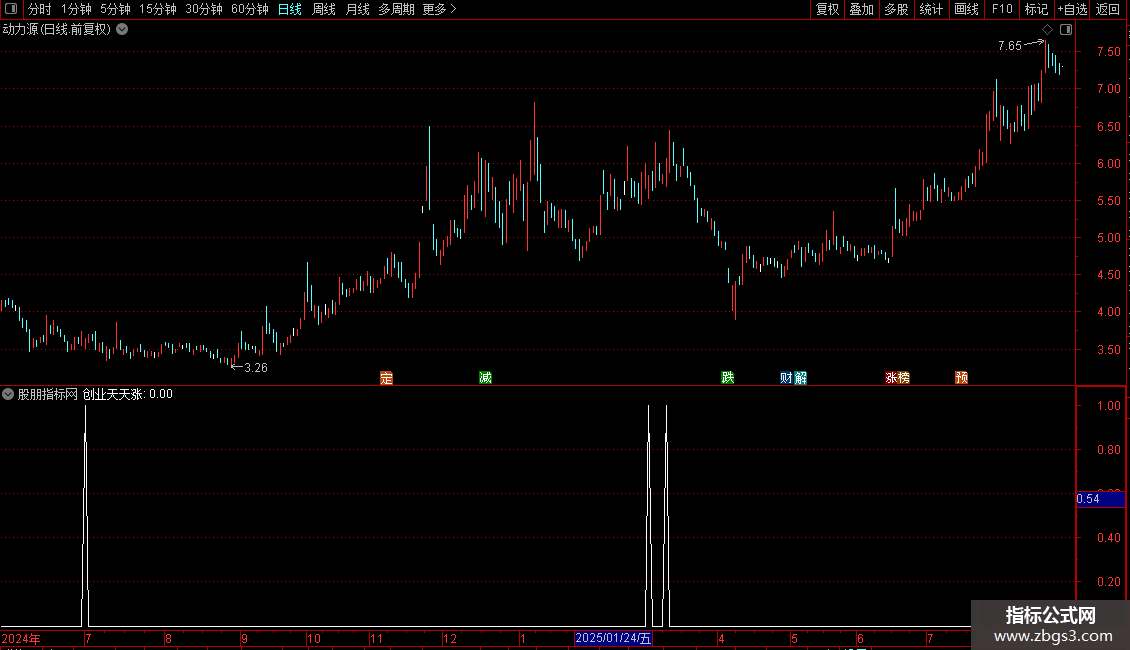This screenshot has width=1130, height=650.
Task: Switch to 月线 monthly chart
Action: pyautogui.click(x=357, y=9)
